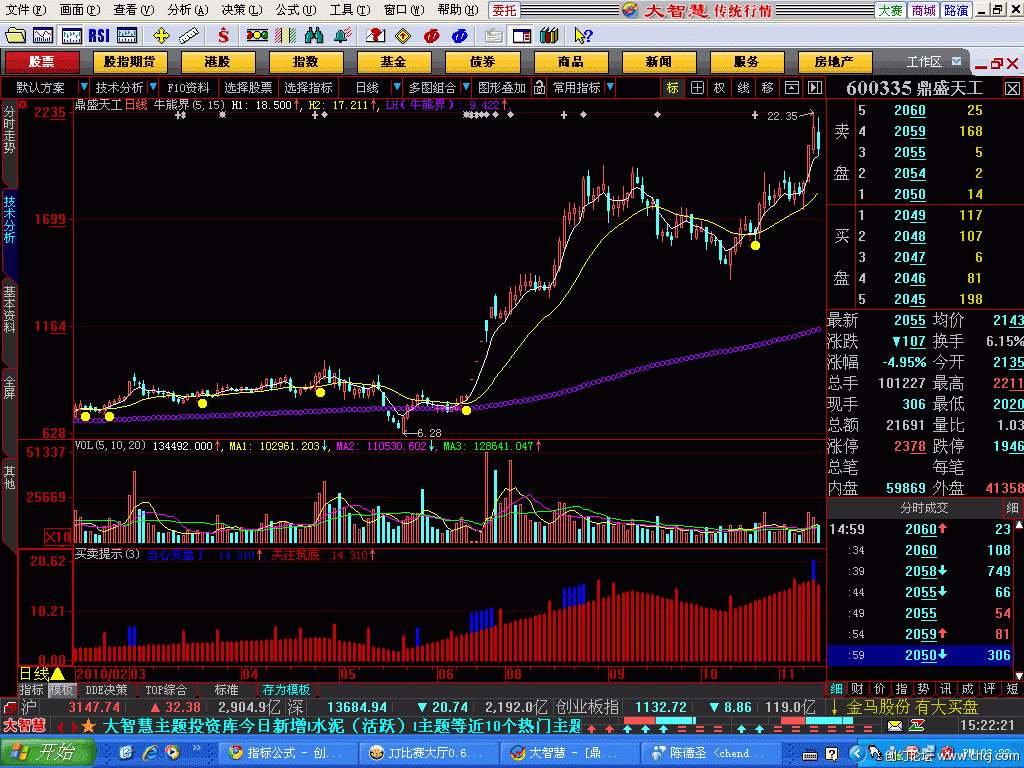Click Internet Explorer quick launch icon
The height and width of the screenshot is (768, 1024).
(150, 752)
